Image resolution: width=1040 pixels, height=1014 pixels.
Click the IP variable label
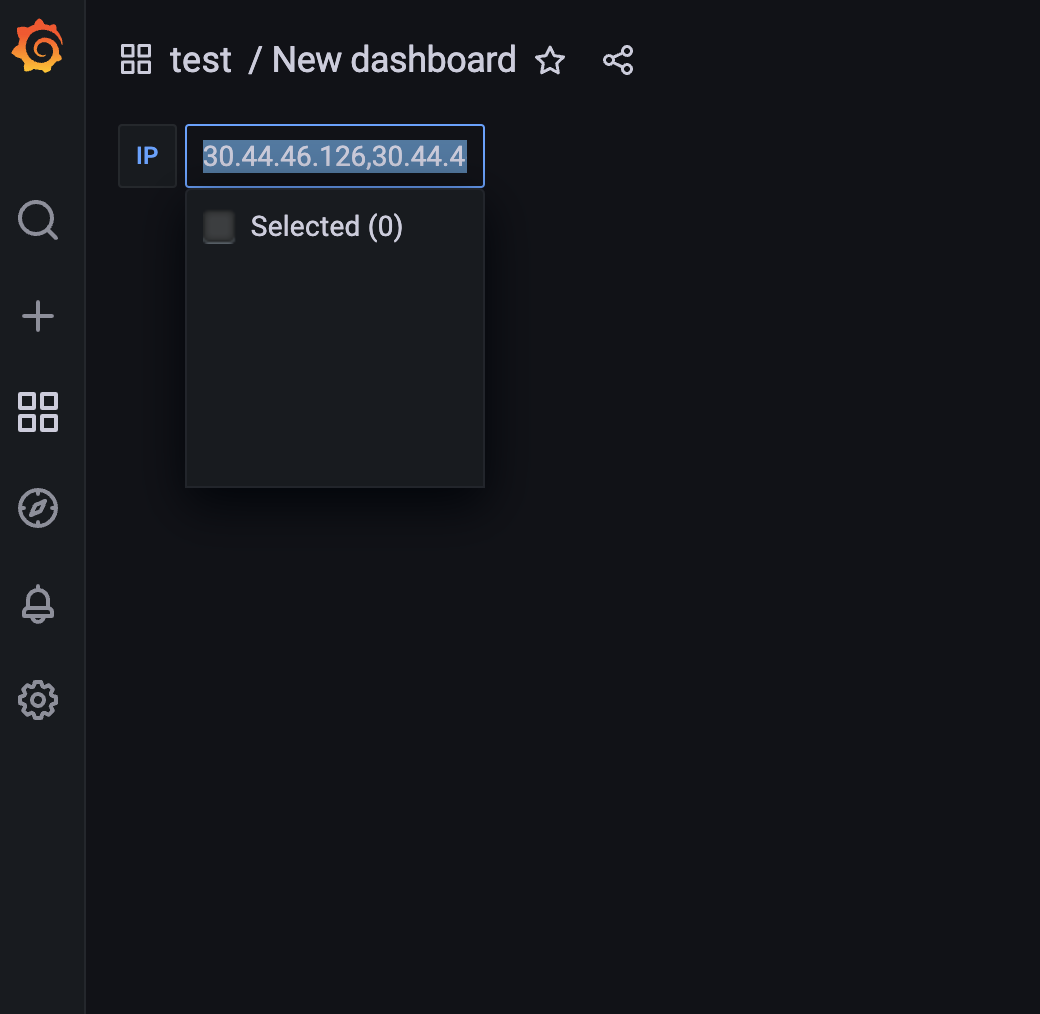147,156
